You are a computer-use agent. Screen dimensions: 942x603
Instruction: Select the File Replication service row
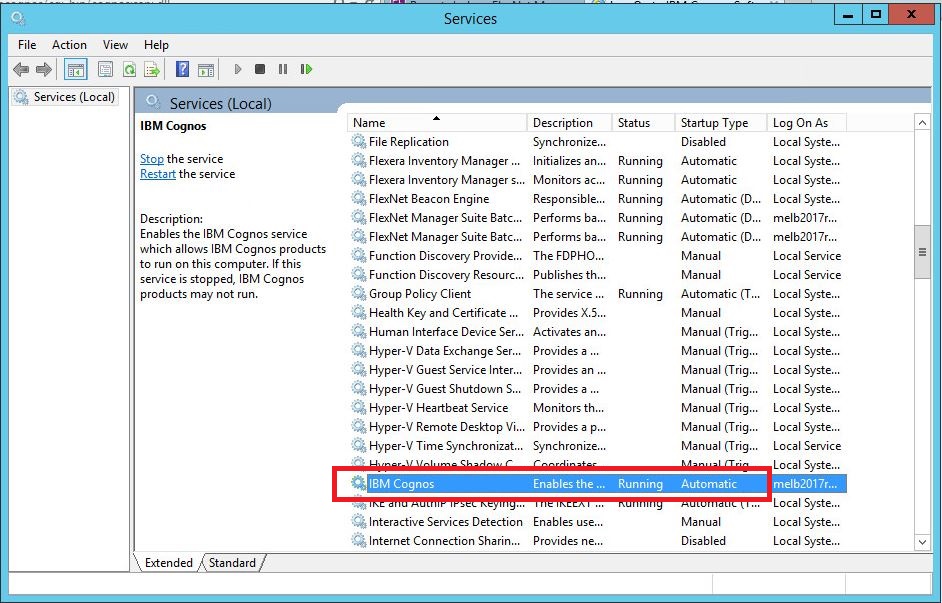(597, 142)
